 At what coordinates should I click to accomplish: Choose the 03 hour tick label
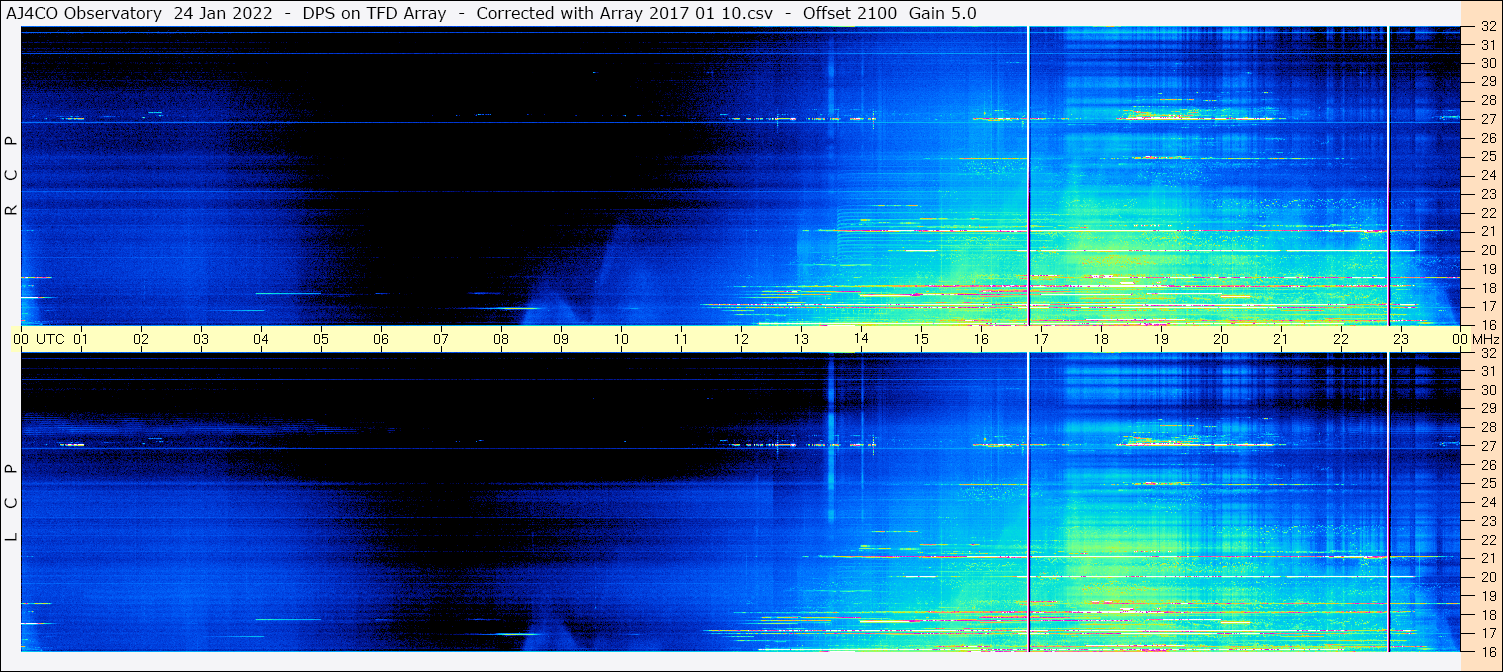tap(201, 339)
